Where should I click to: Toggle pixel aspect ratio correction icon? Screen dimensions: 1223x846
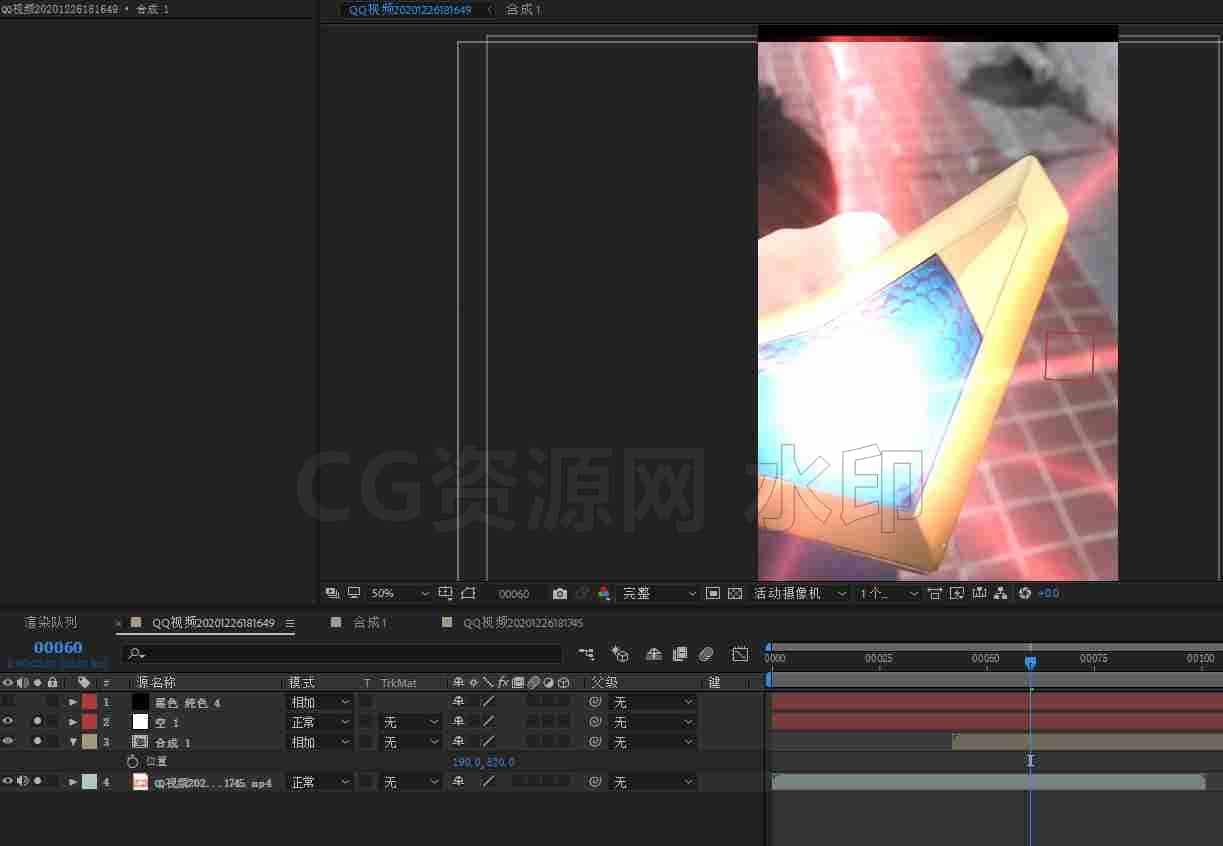point(934,593)
